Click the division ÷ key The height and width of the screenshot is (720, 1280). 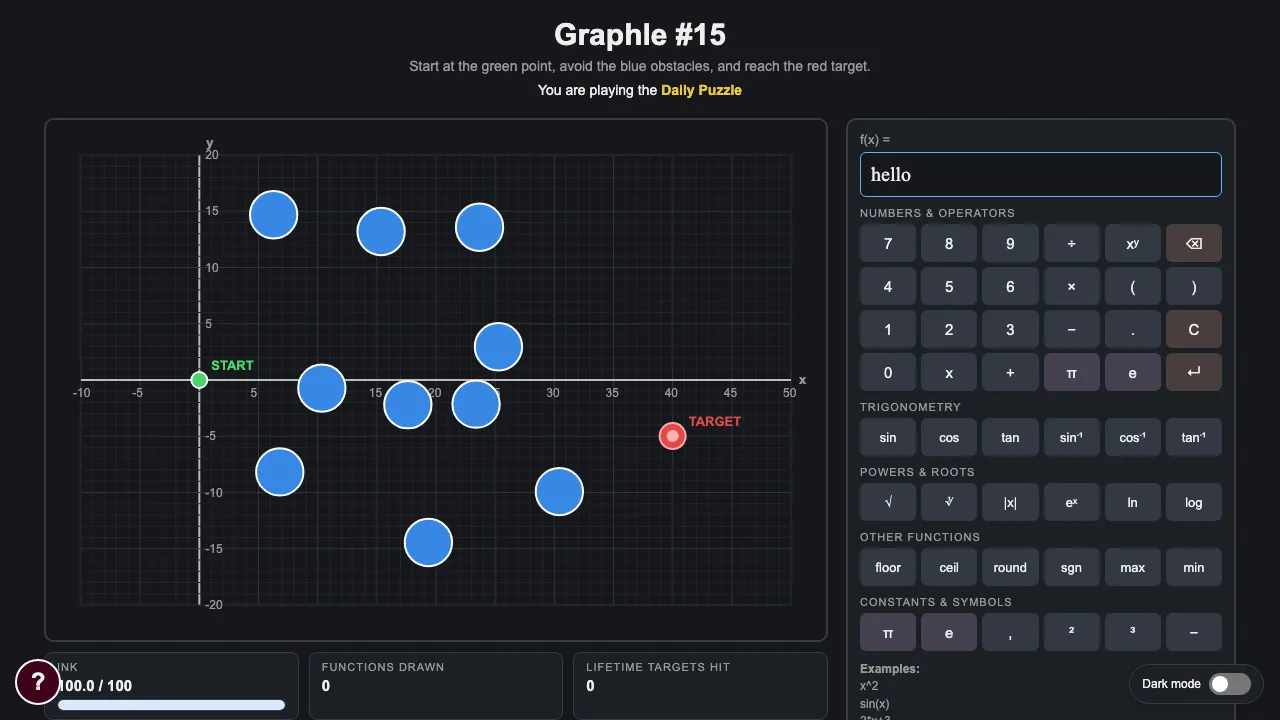click(x=1071, y=243)
